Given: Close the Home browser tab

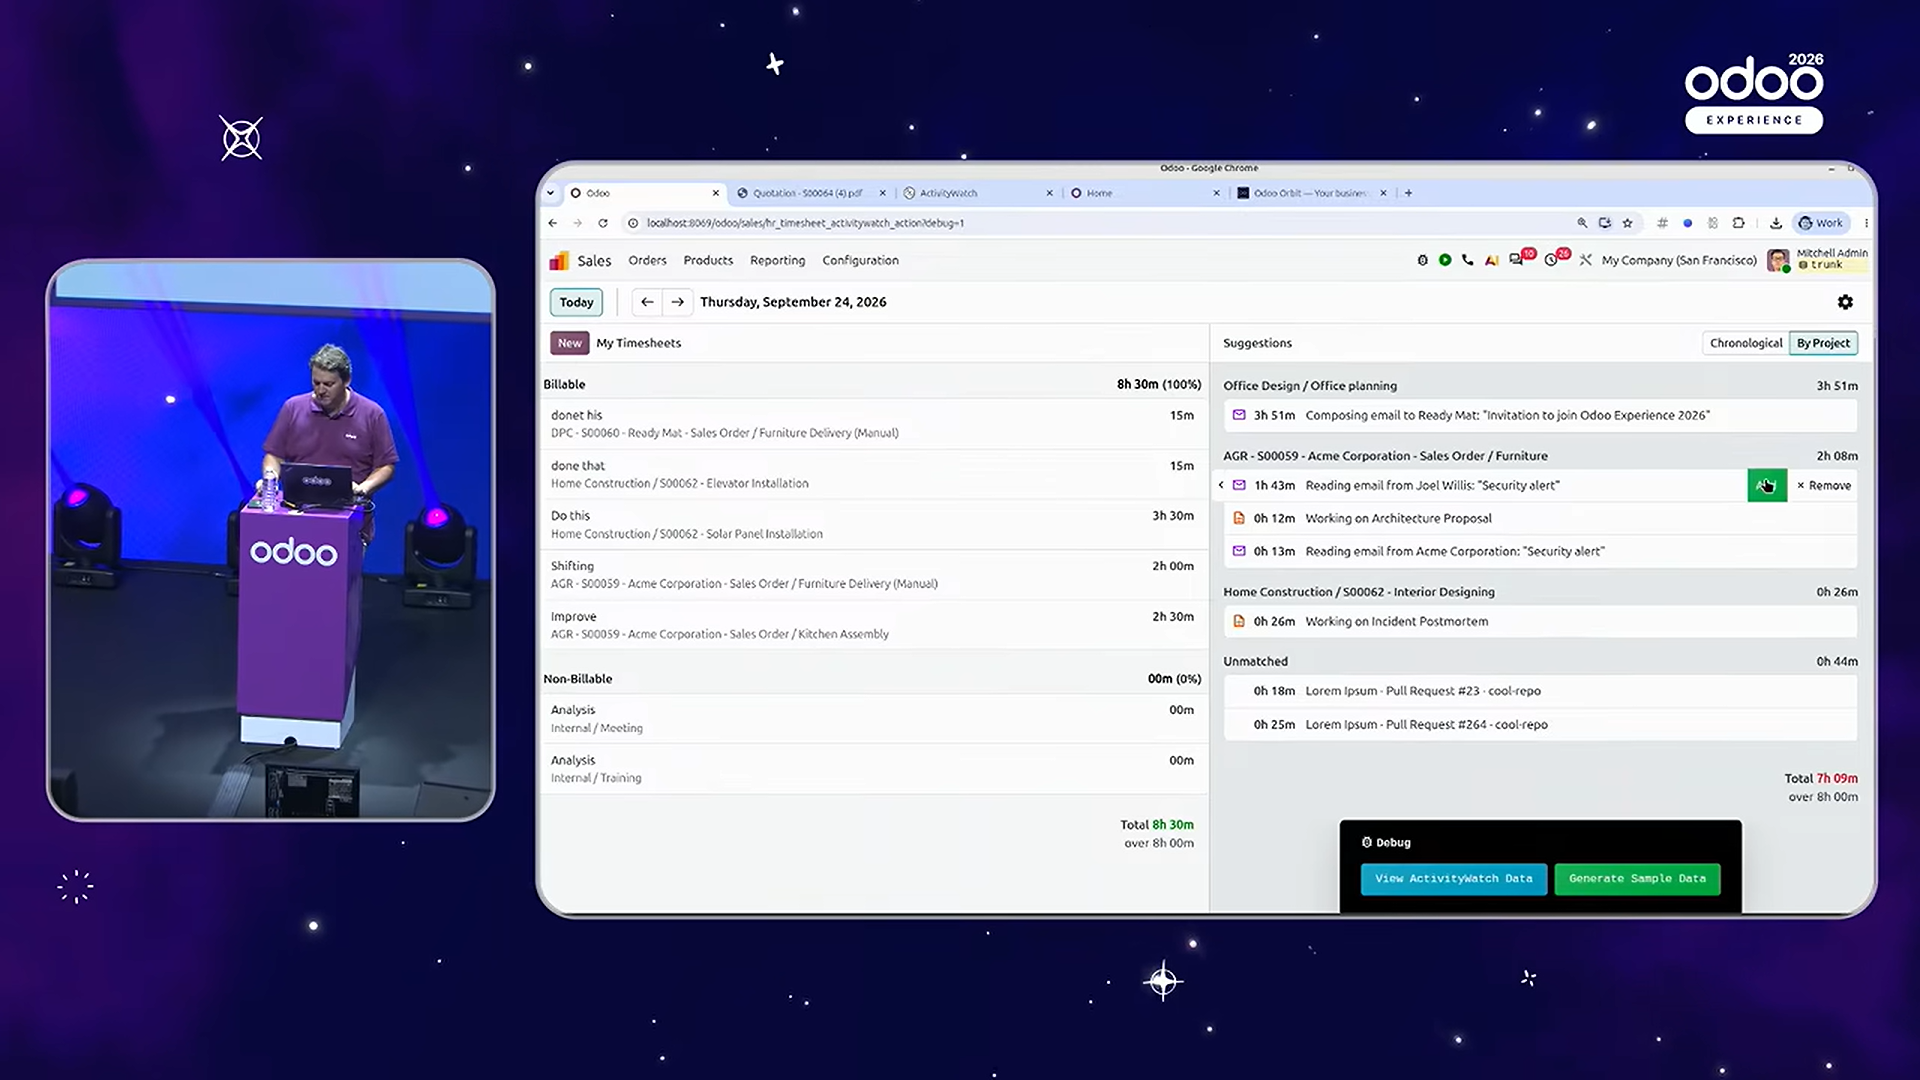Looking at the screenshot, I should [x=1216, y=193].
